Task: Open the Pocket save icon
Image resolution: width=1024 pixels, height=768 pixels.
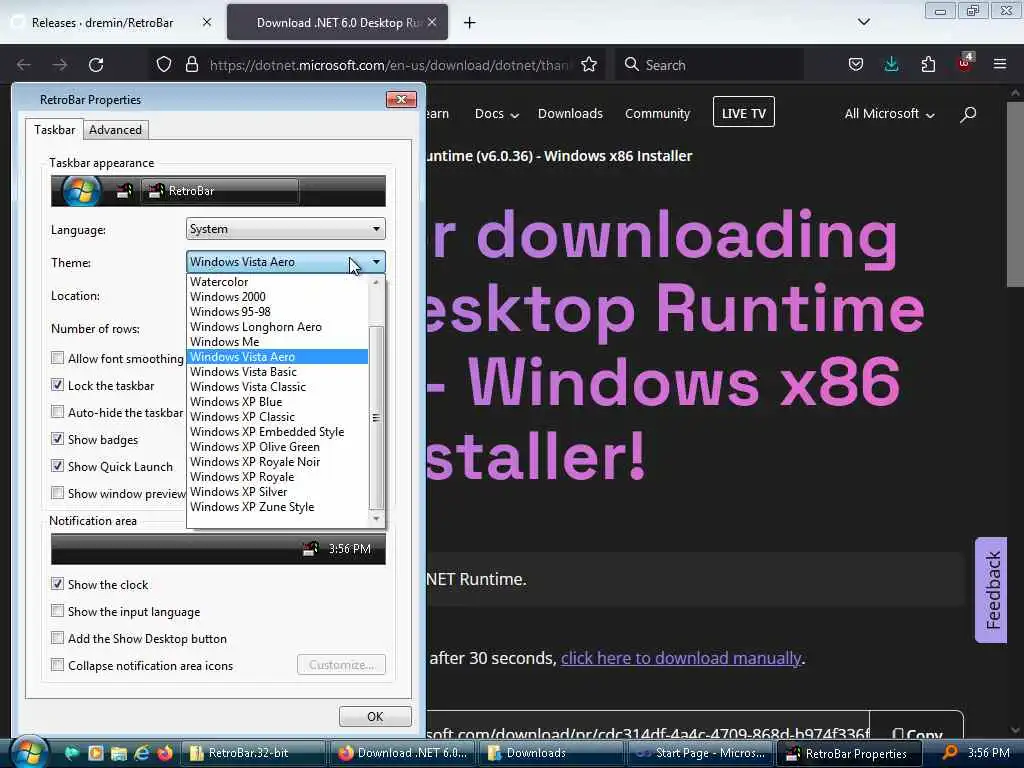Action: click(x=856, y=65)
